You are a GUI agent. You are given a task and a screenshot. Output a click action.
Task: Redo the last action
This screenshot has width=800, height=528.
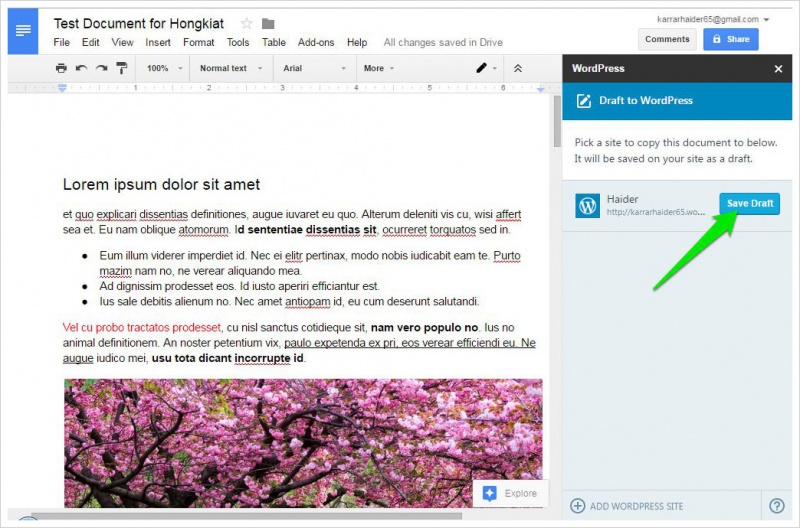(x=102, y=68)
